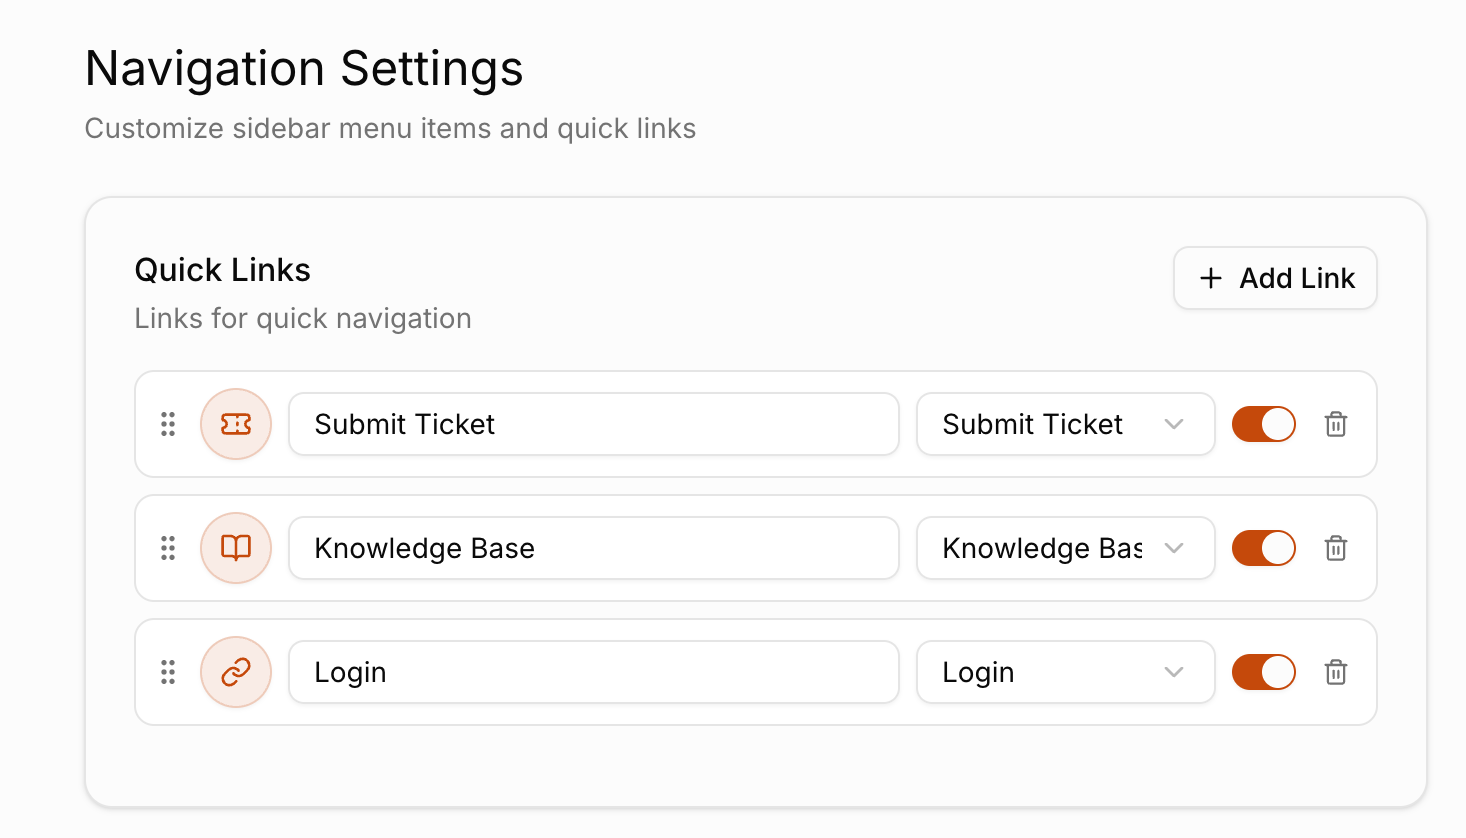Open the Submit Ticket target dropdown

point(1066,424)
